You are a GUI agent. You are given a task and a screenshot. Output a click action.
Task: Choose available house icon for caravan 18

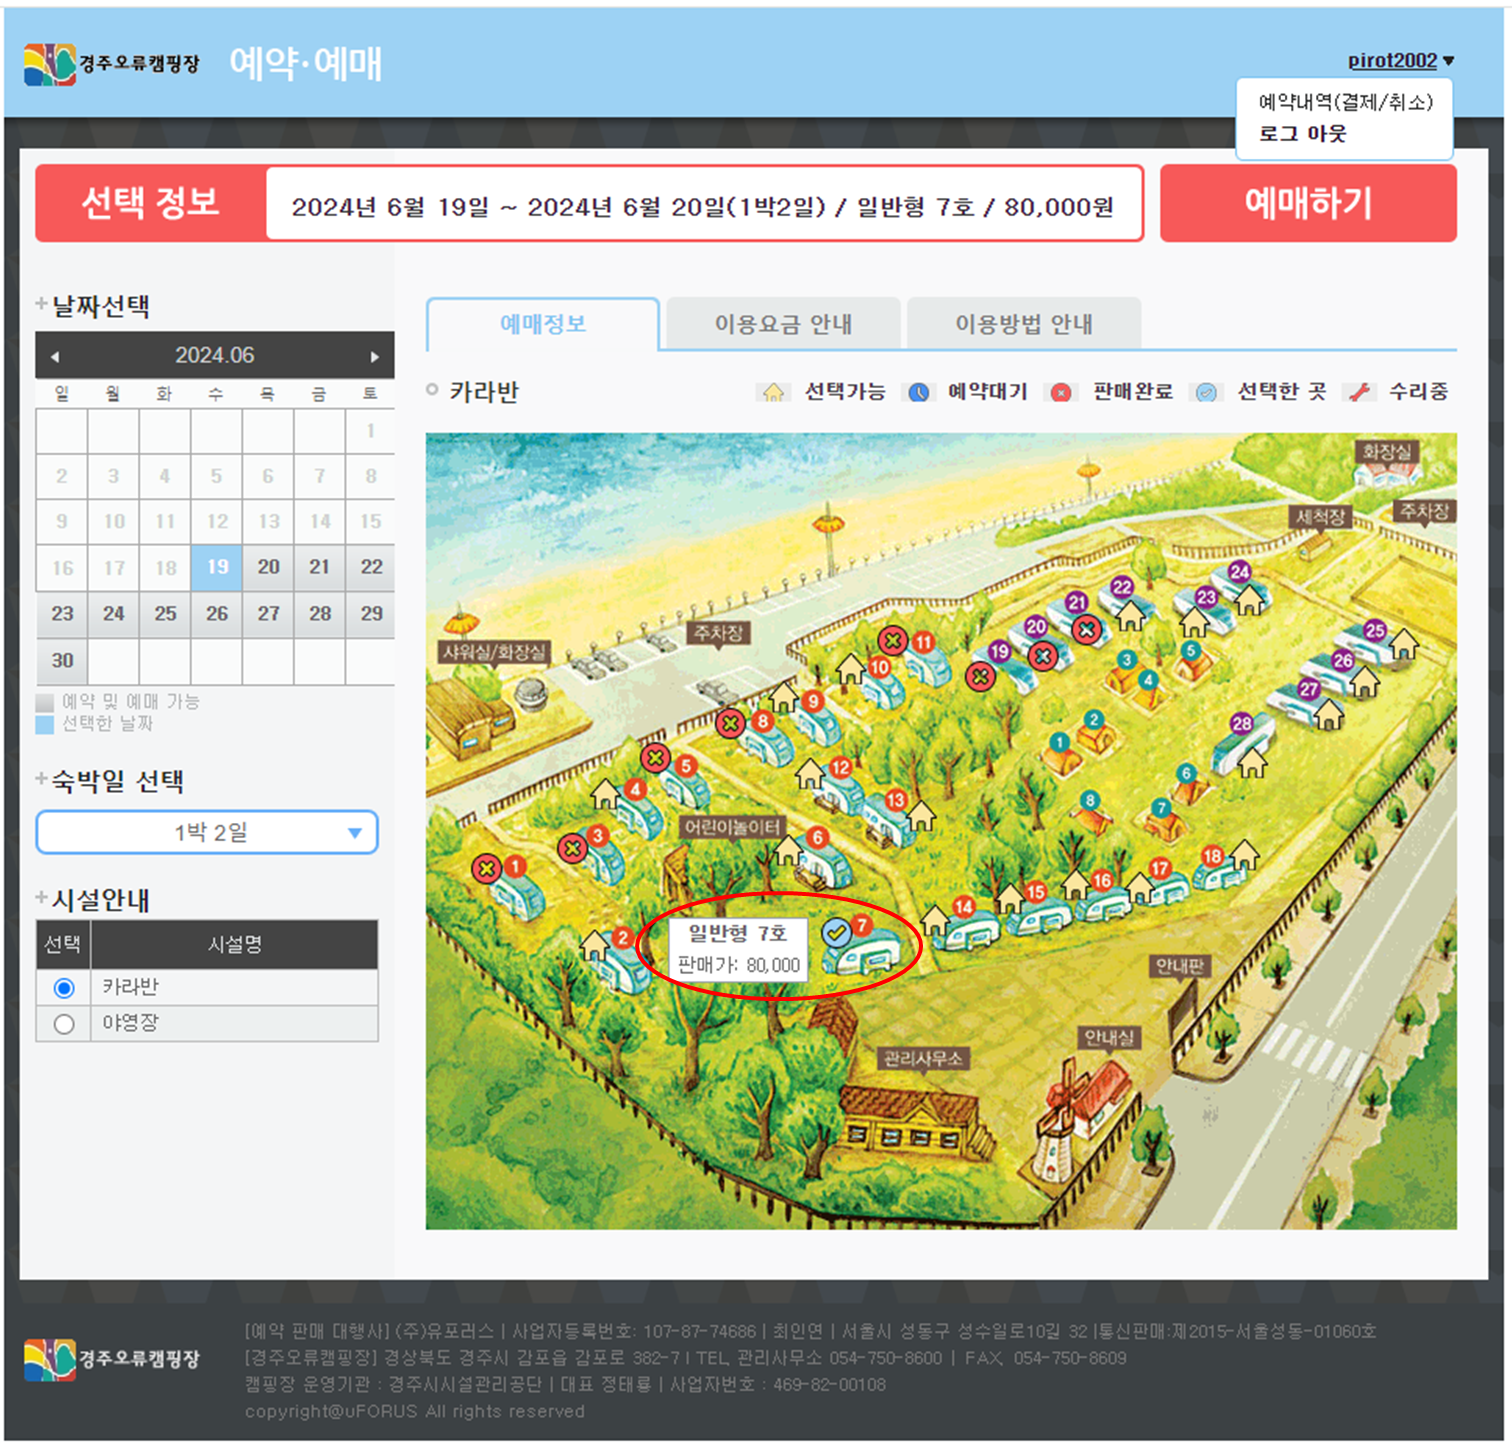(x=1244, y=856)
